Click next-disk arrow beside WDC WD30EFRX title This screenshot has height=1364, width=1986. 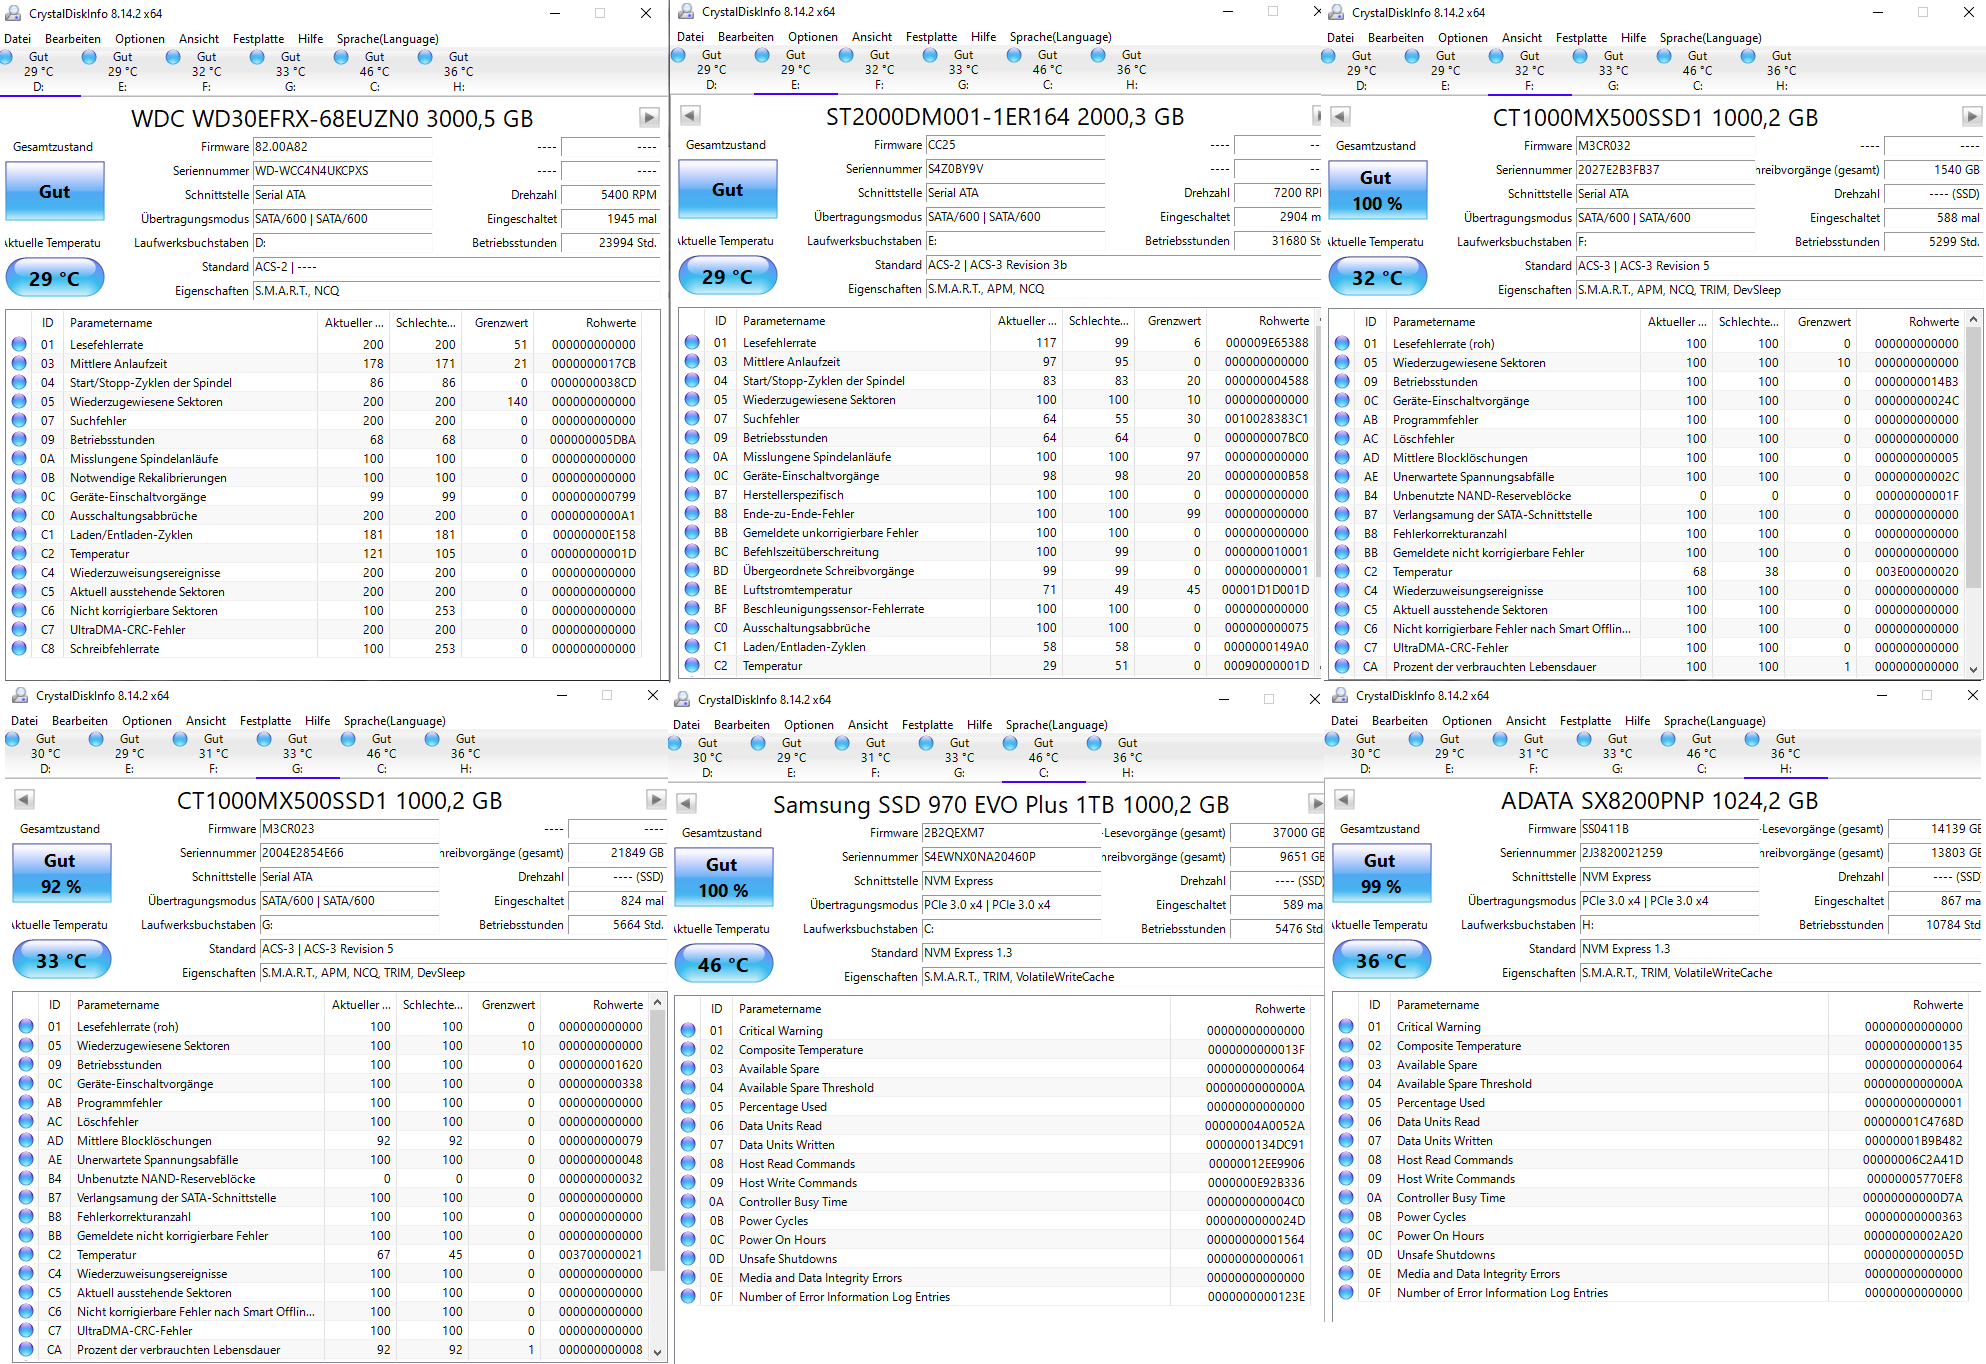[x=649, y=118]
